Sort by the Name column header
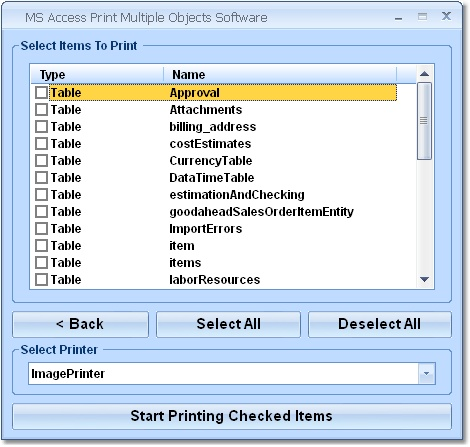Screen dimensions: 470x447 tap(280, 75)
